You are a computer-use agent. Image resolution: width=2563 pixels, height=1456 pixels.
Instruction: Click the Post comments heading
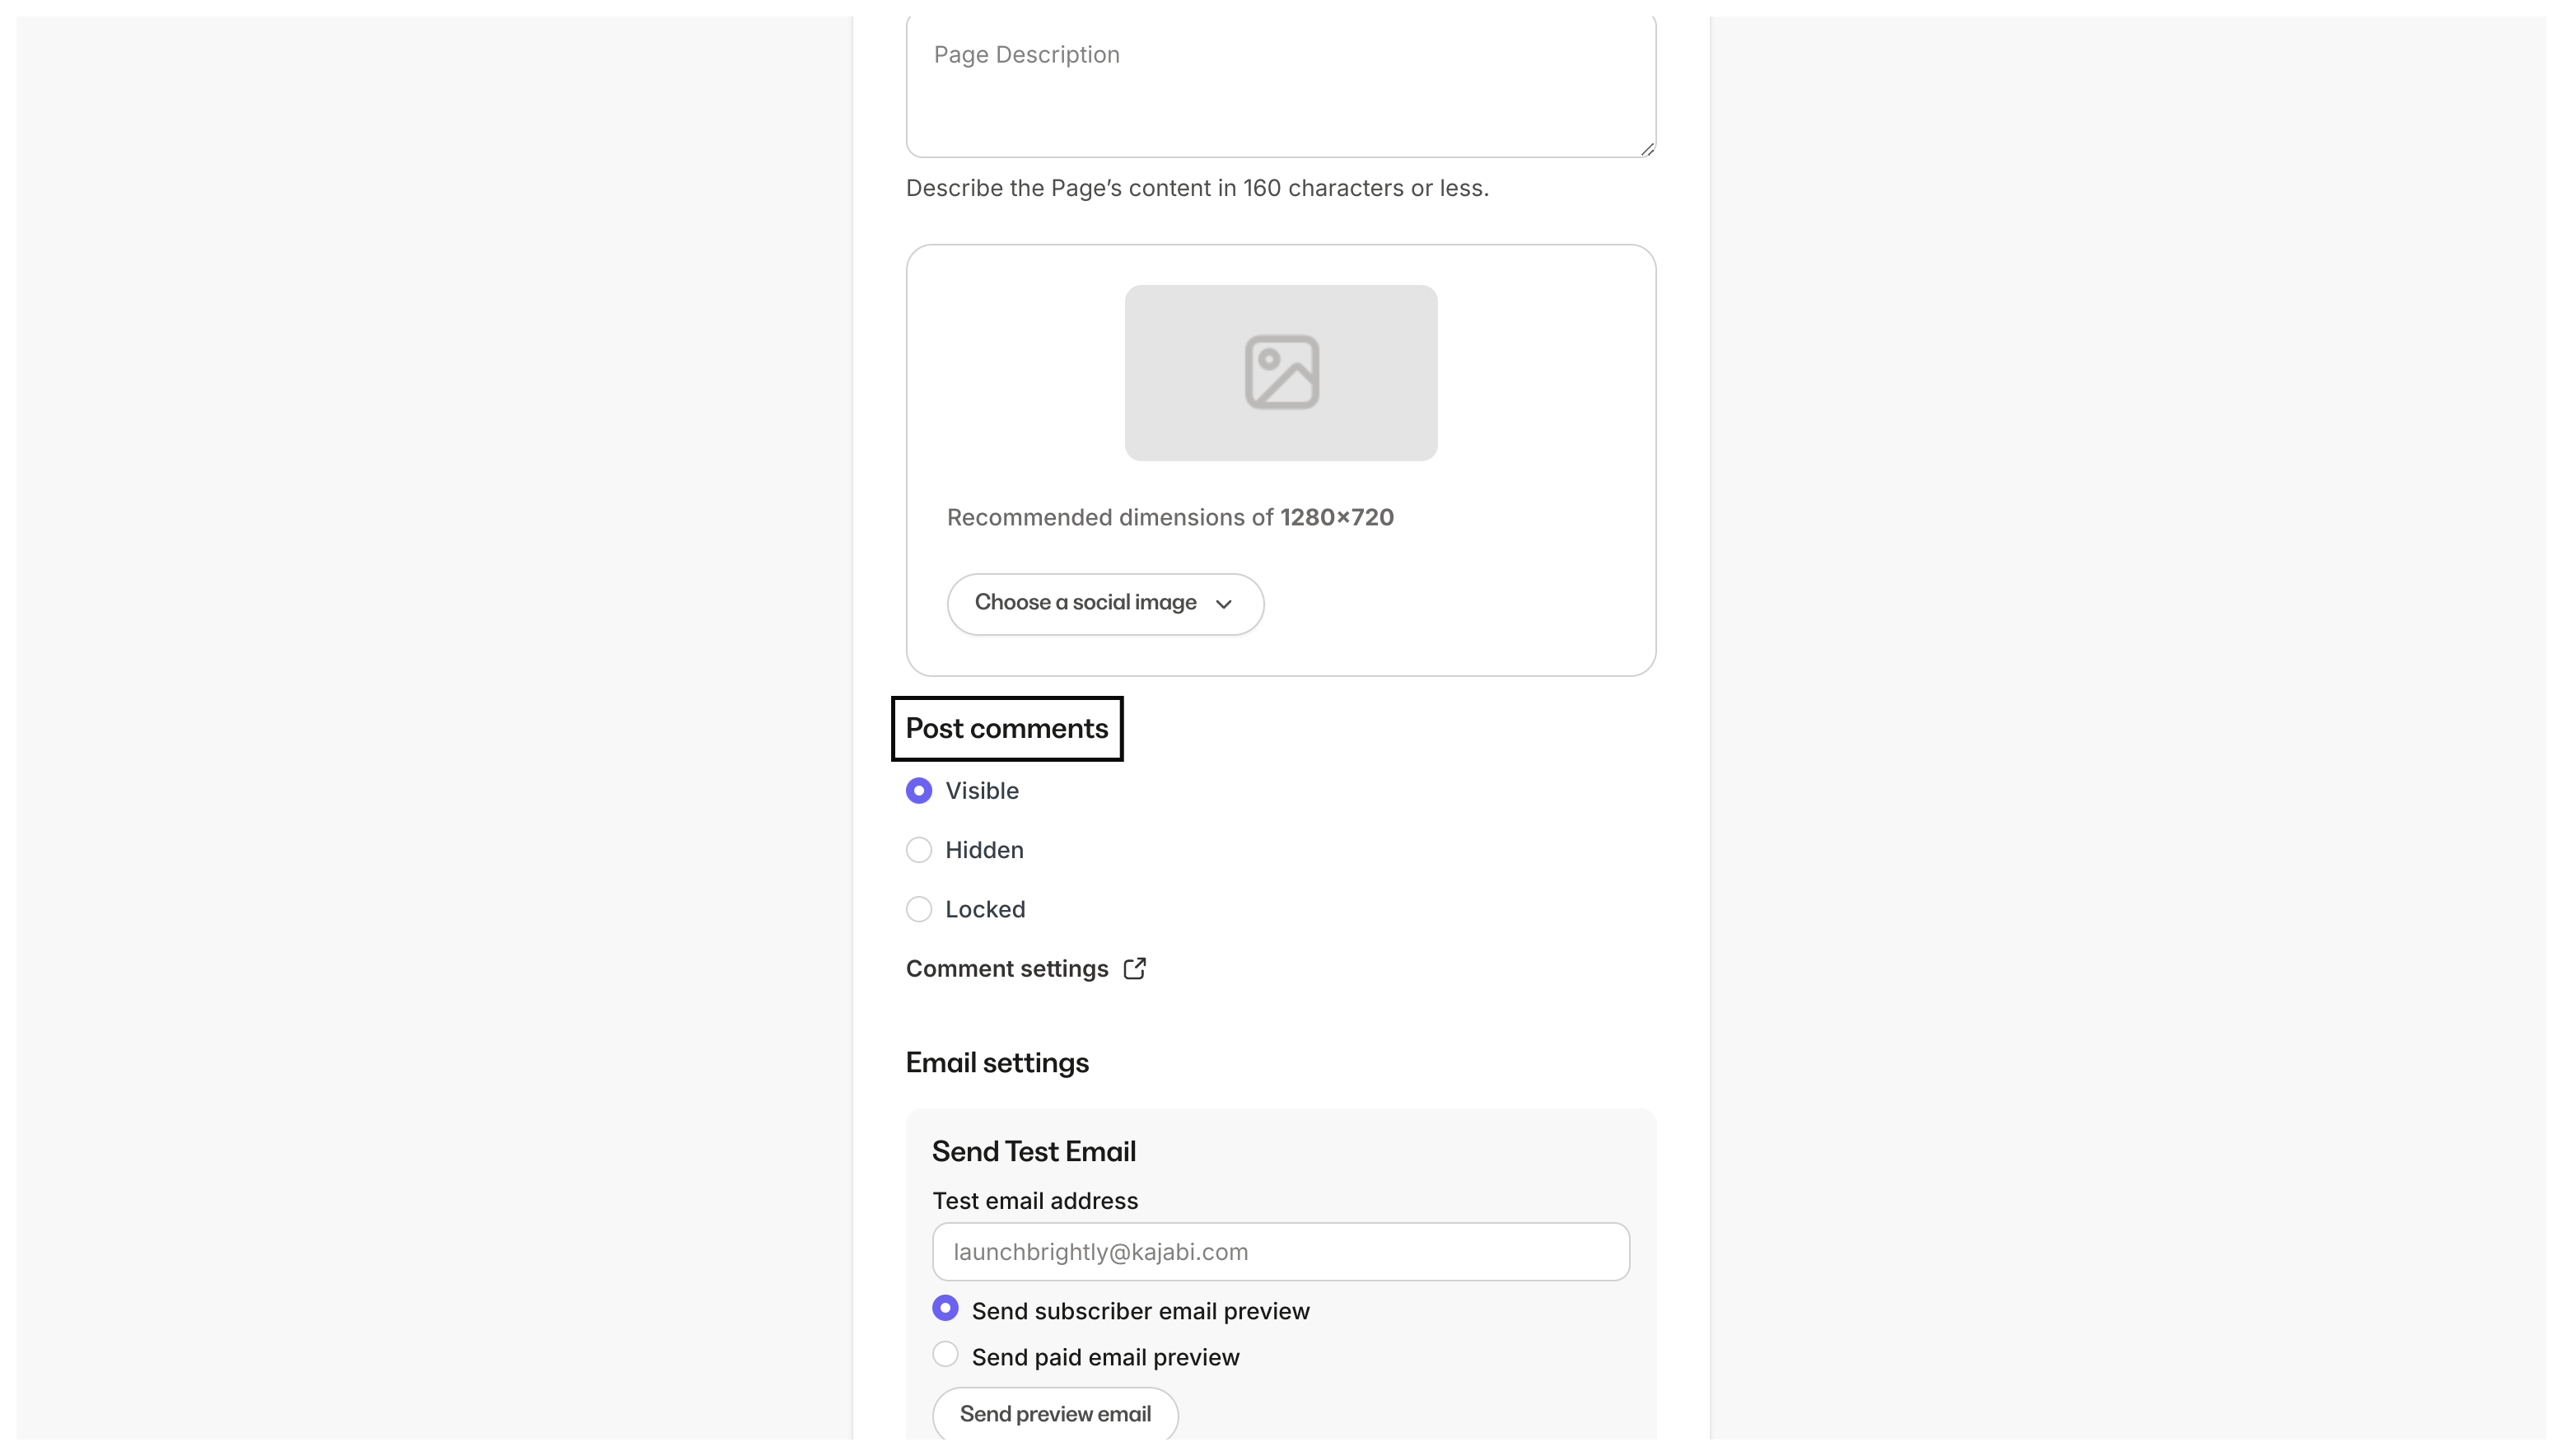[1007, 729]
